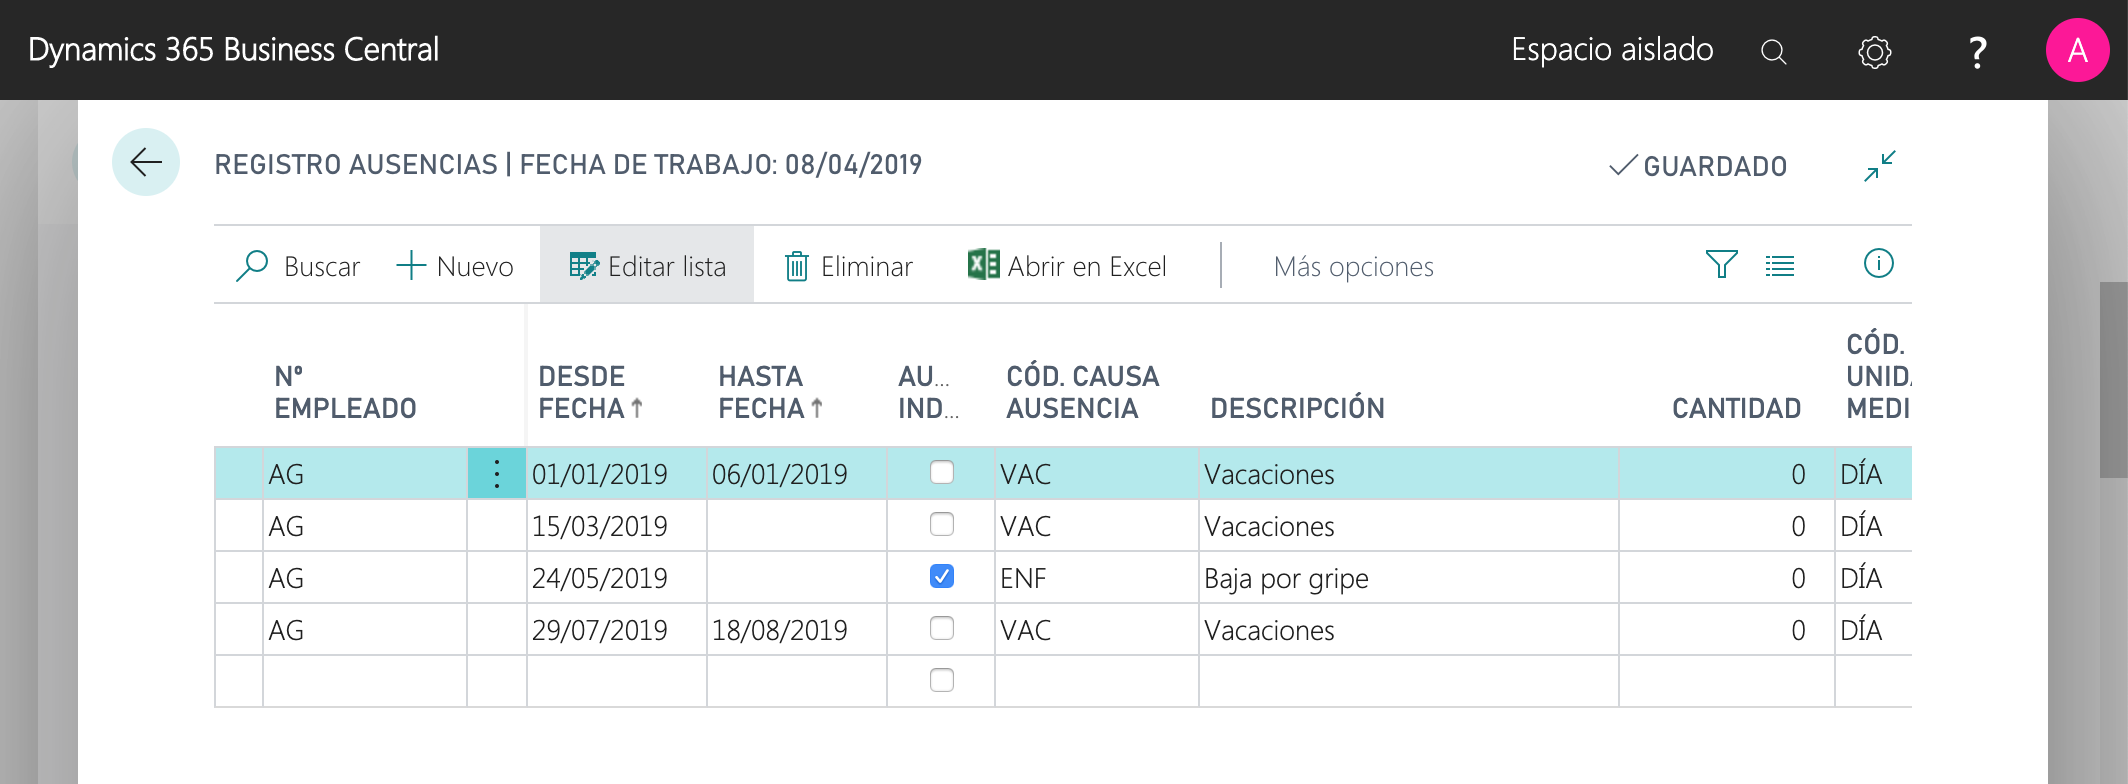This screenshot has width=2128, height=784.
Task: Show the information FactBox icon
Action: click(x=1878, y=264)
